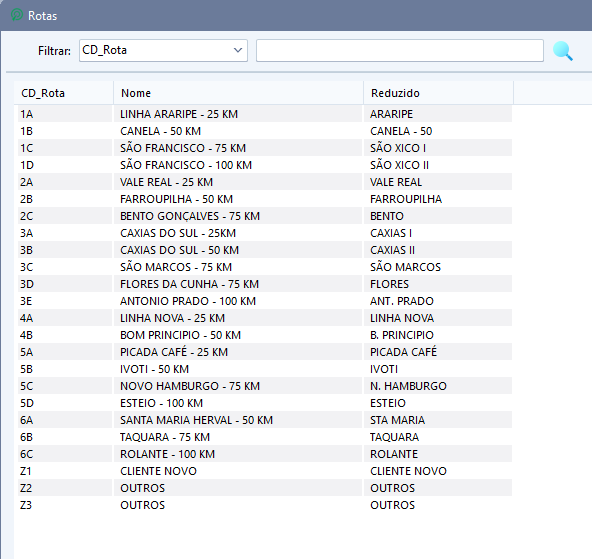592x559 pixels.
Task: Select the Z1 CLIENTE NOVO row
Action: [x=265, y=470]
